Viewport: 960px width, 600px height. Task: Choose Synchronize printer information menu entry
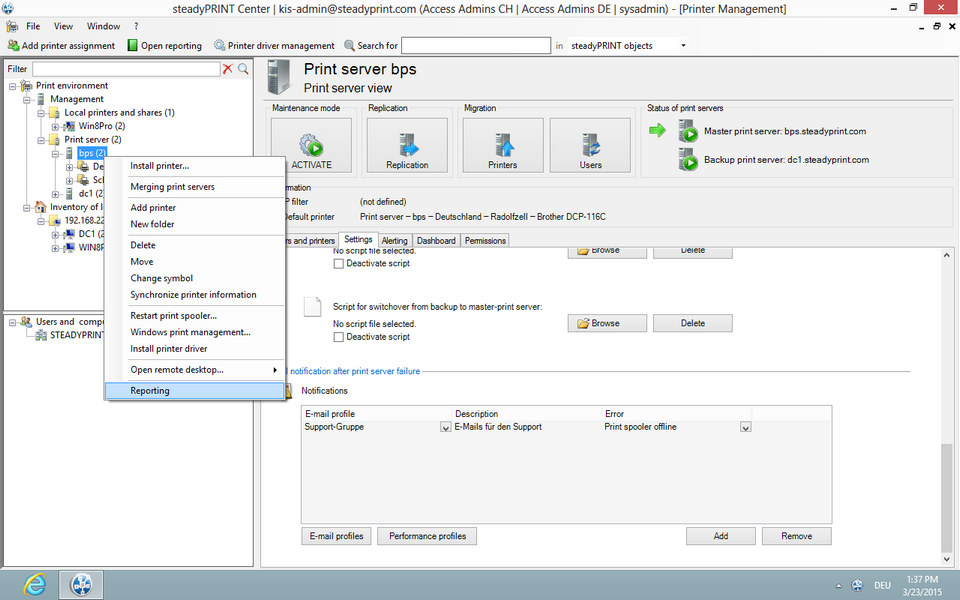pyautogui.click(x=195, y=295)
